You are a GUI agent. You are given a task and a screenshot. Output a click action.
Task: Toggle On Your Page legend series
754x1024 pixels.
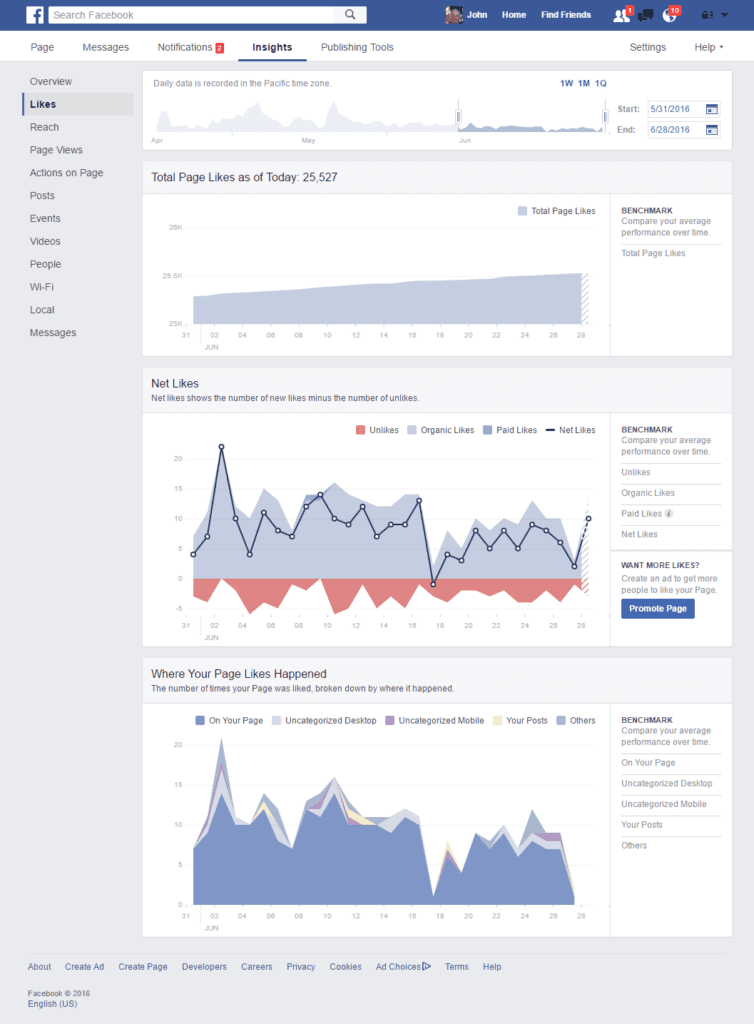(229, 720)
